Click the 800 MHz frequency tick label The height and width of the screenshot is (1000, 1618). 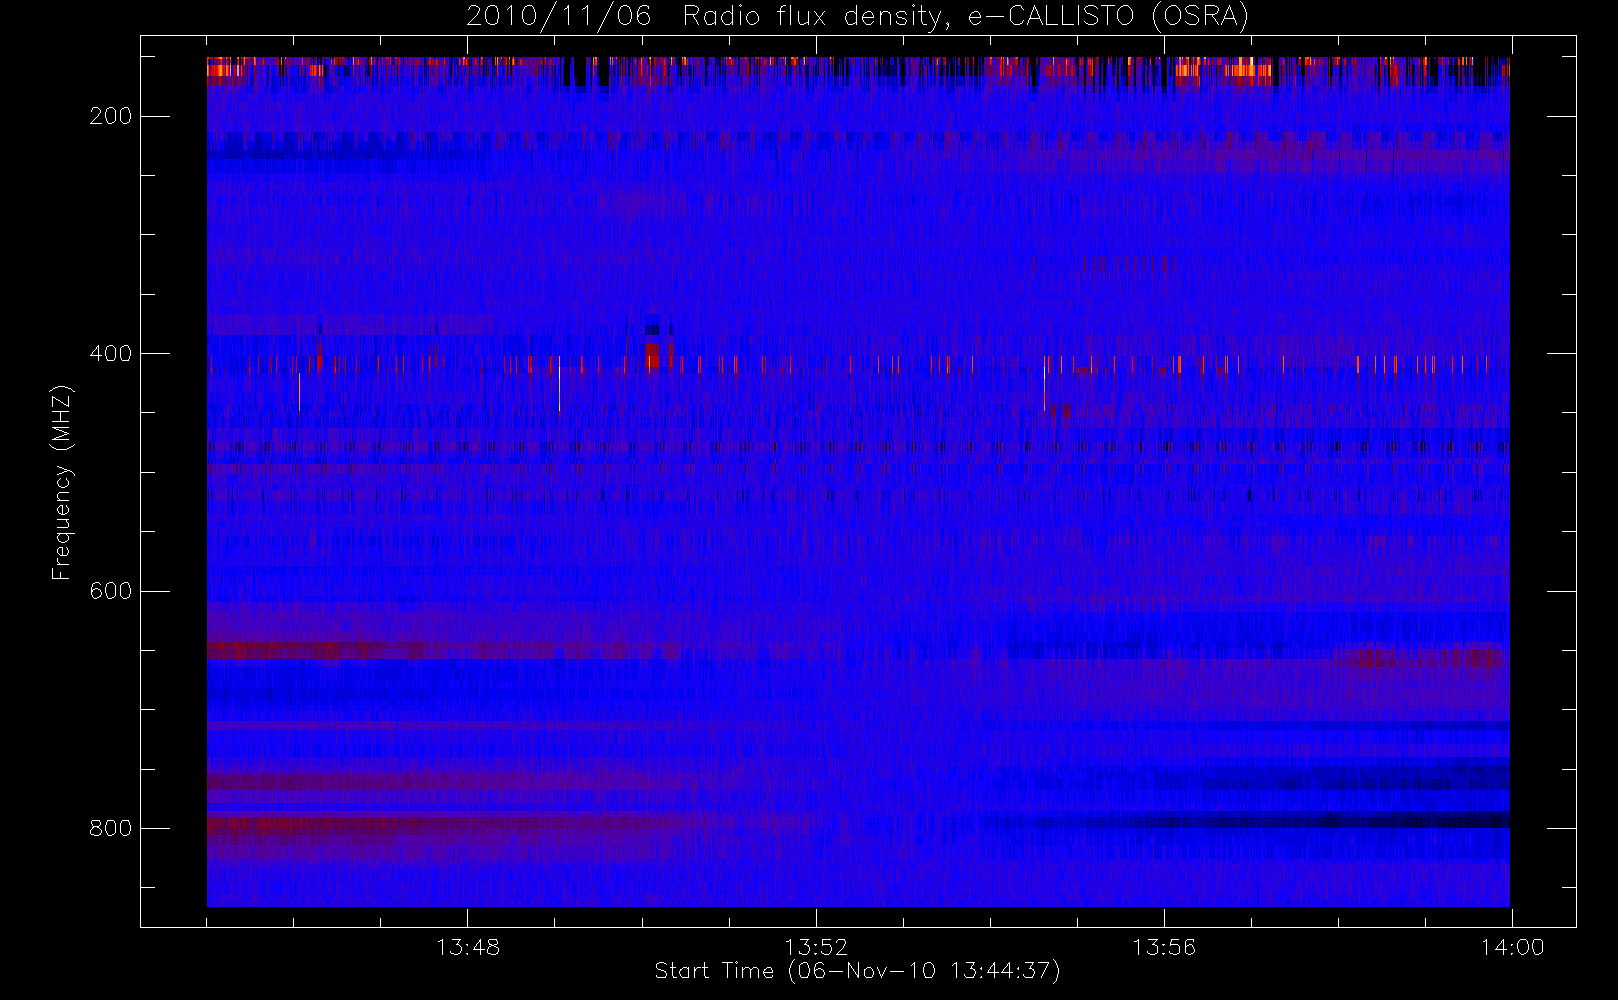pos(110,828)
